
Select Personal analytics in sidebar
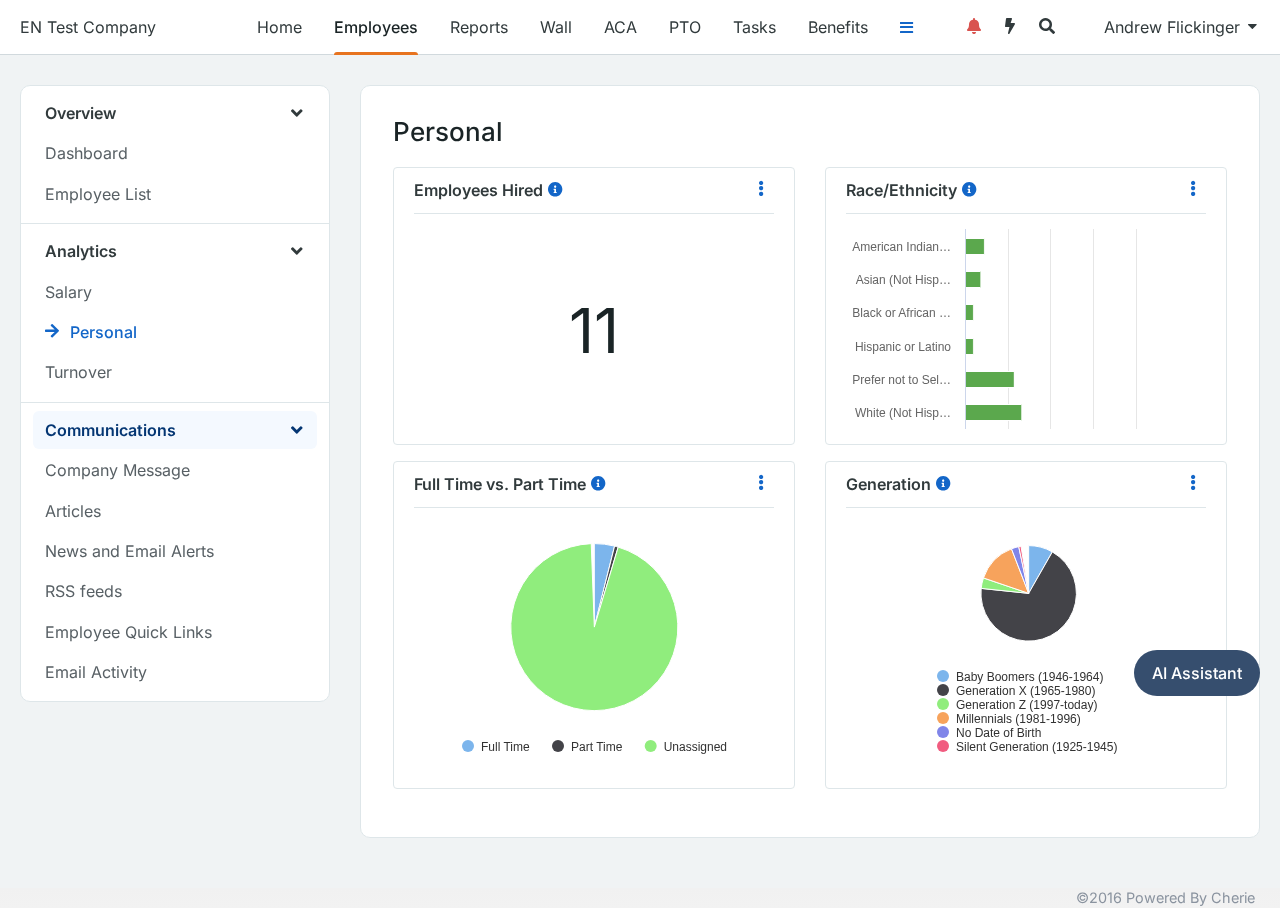coord(103,332)
